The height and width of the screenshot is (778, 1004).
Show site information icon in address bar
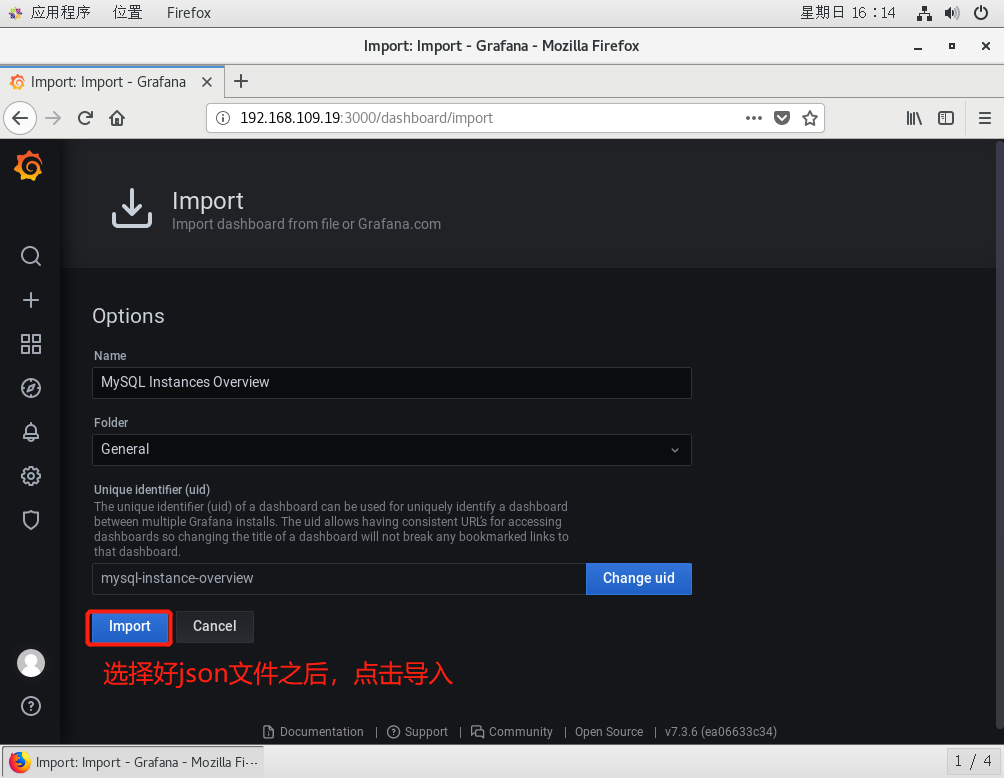(x=223, y=118)
